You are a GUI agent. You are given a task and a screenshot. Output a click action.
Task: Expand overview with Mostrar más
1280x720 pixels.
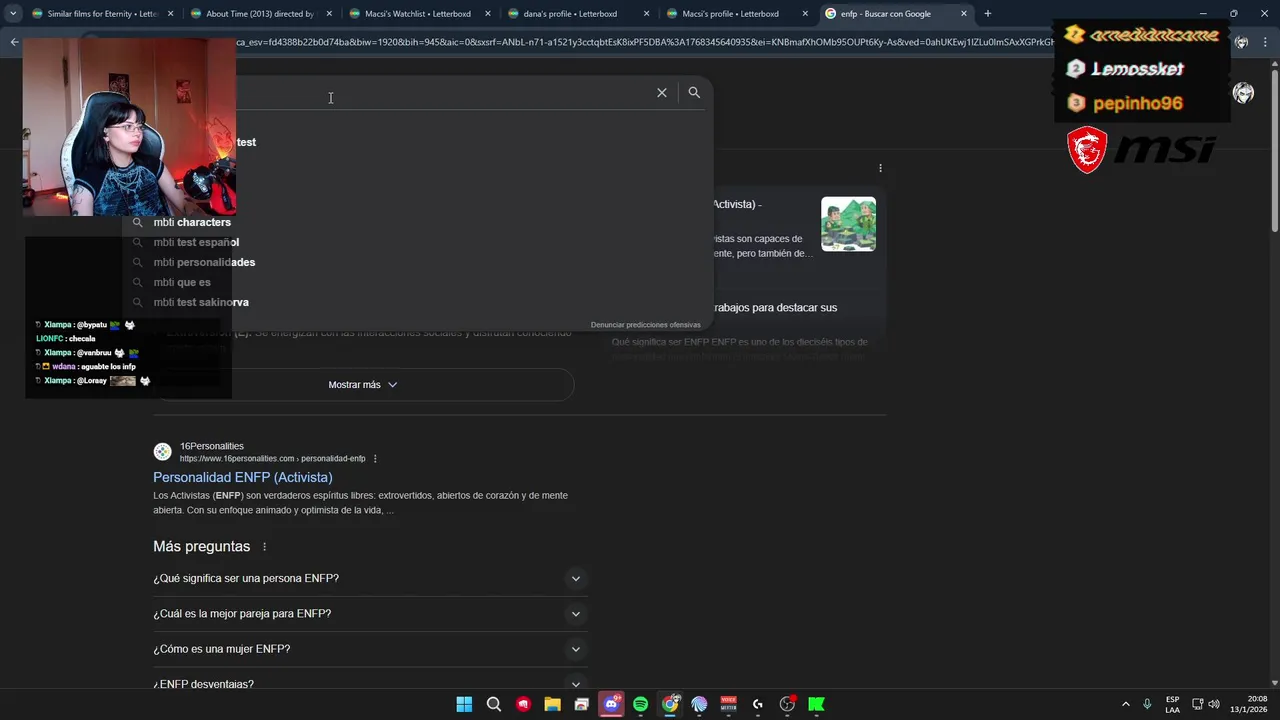364,385
